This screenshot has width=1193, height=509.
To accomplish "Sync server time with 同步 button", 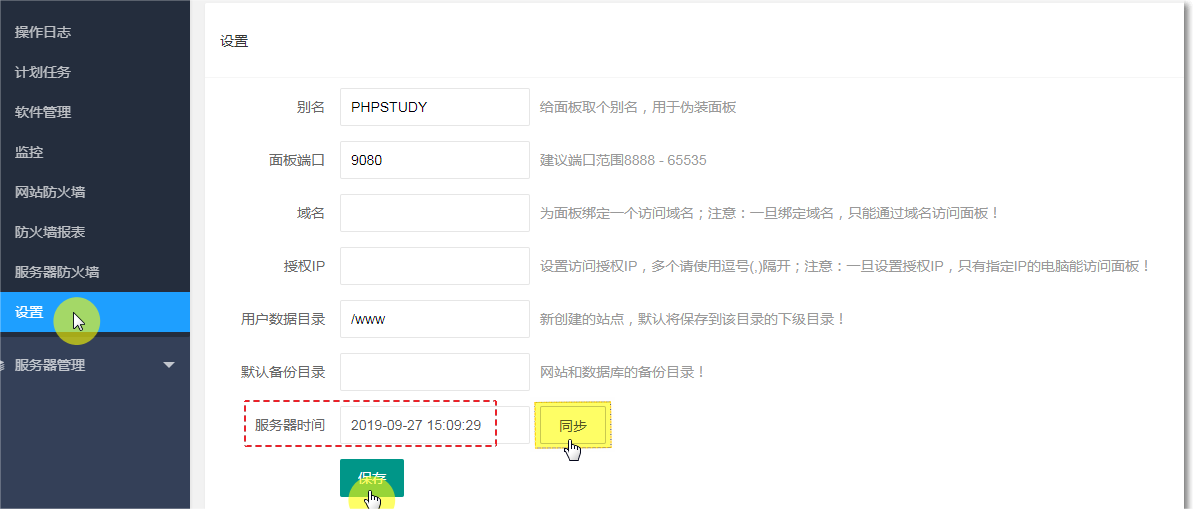I will pyautogui.click(x=573, y=425).
